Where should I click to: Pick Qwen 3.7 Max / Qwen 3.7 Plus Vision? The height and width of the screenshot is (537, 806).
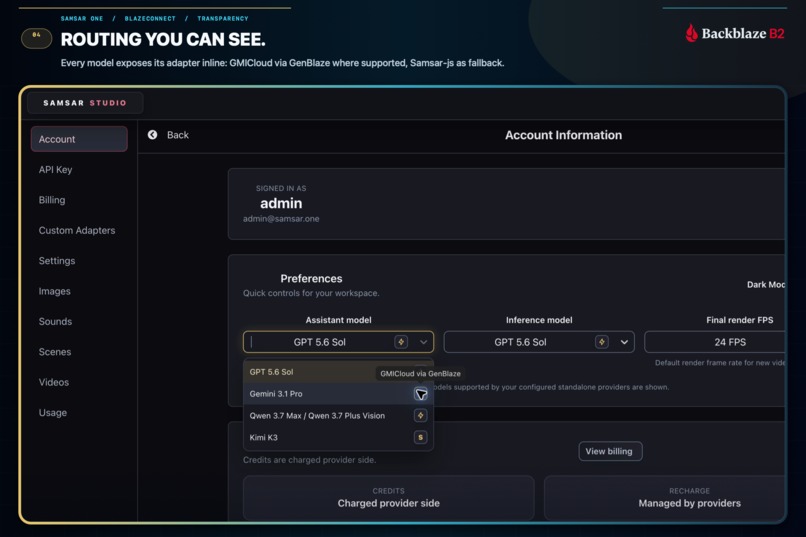pyautogui.click(x=338, y=415)
